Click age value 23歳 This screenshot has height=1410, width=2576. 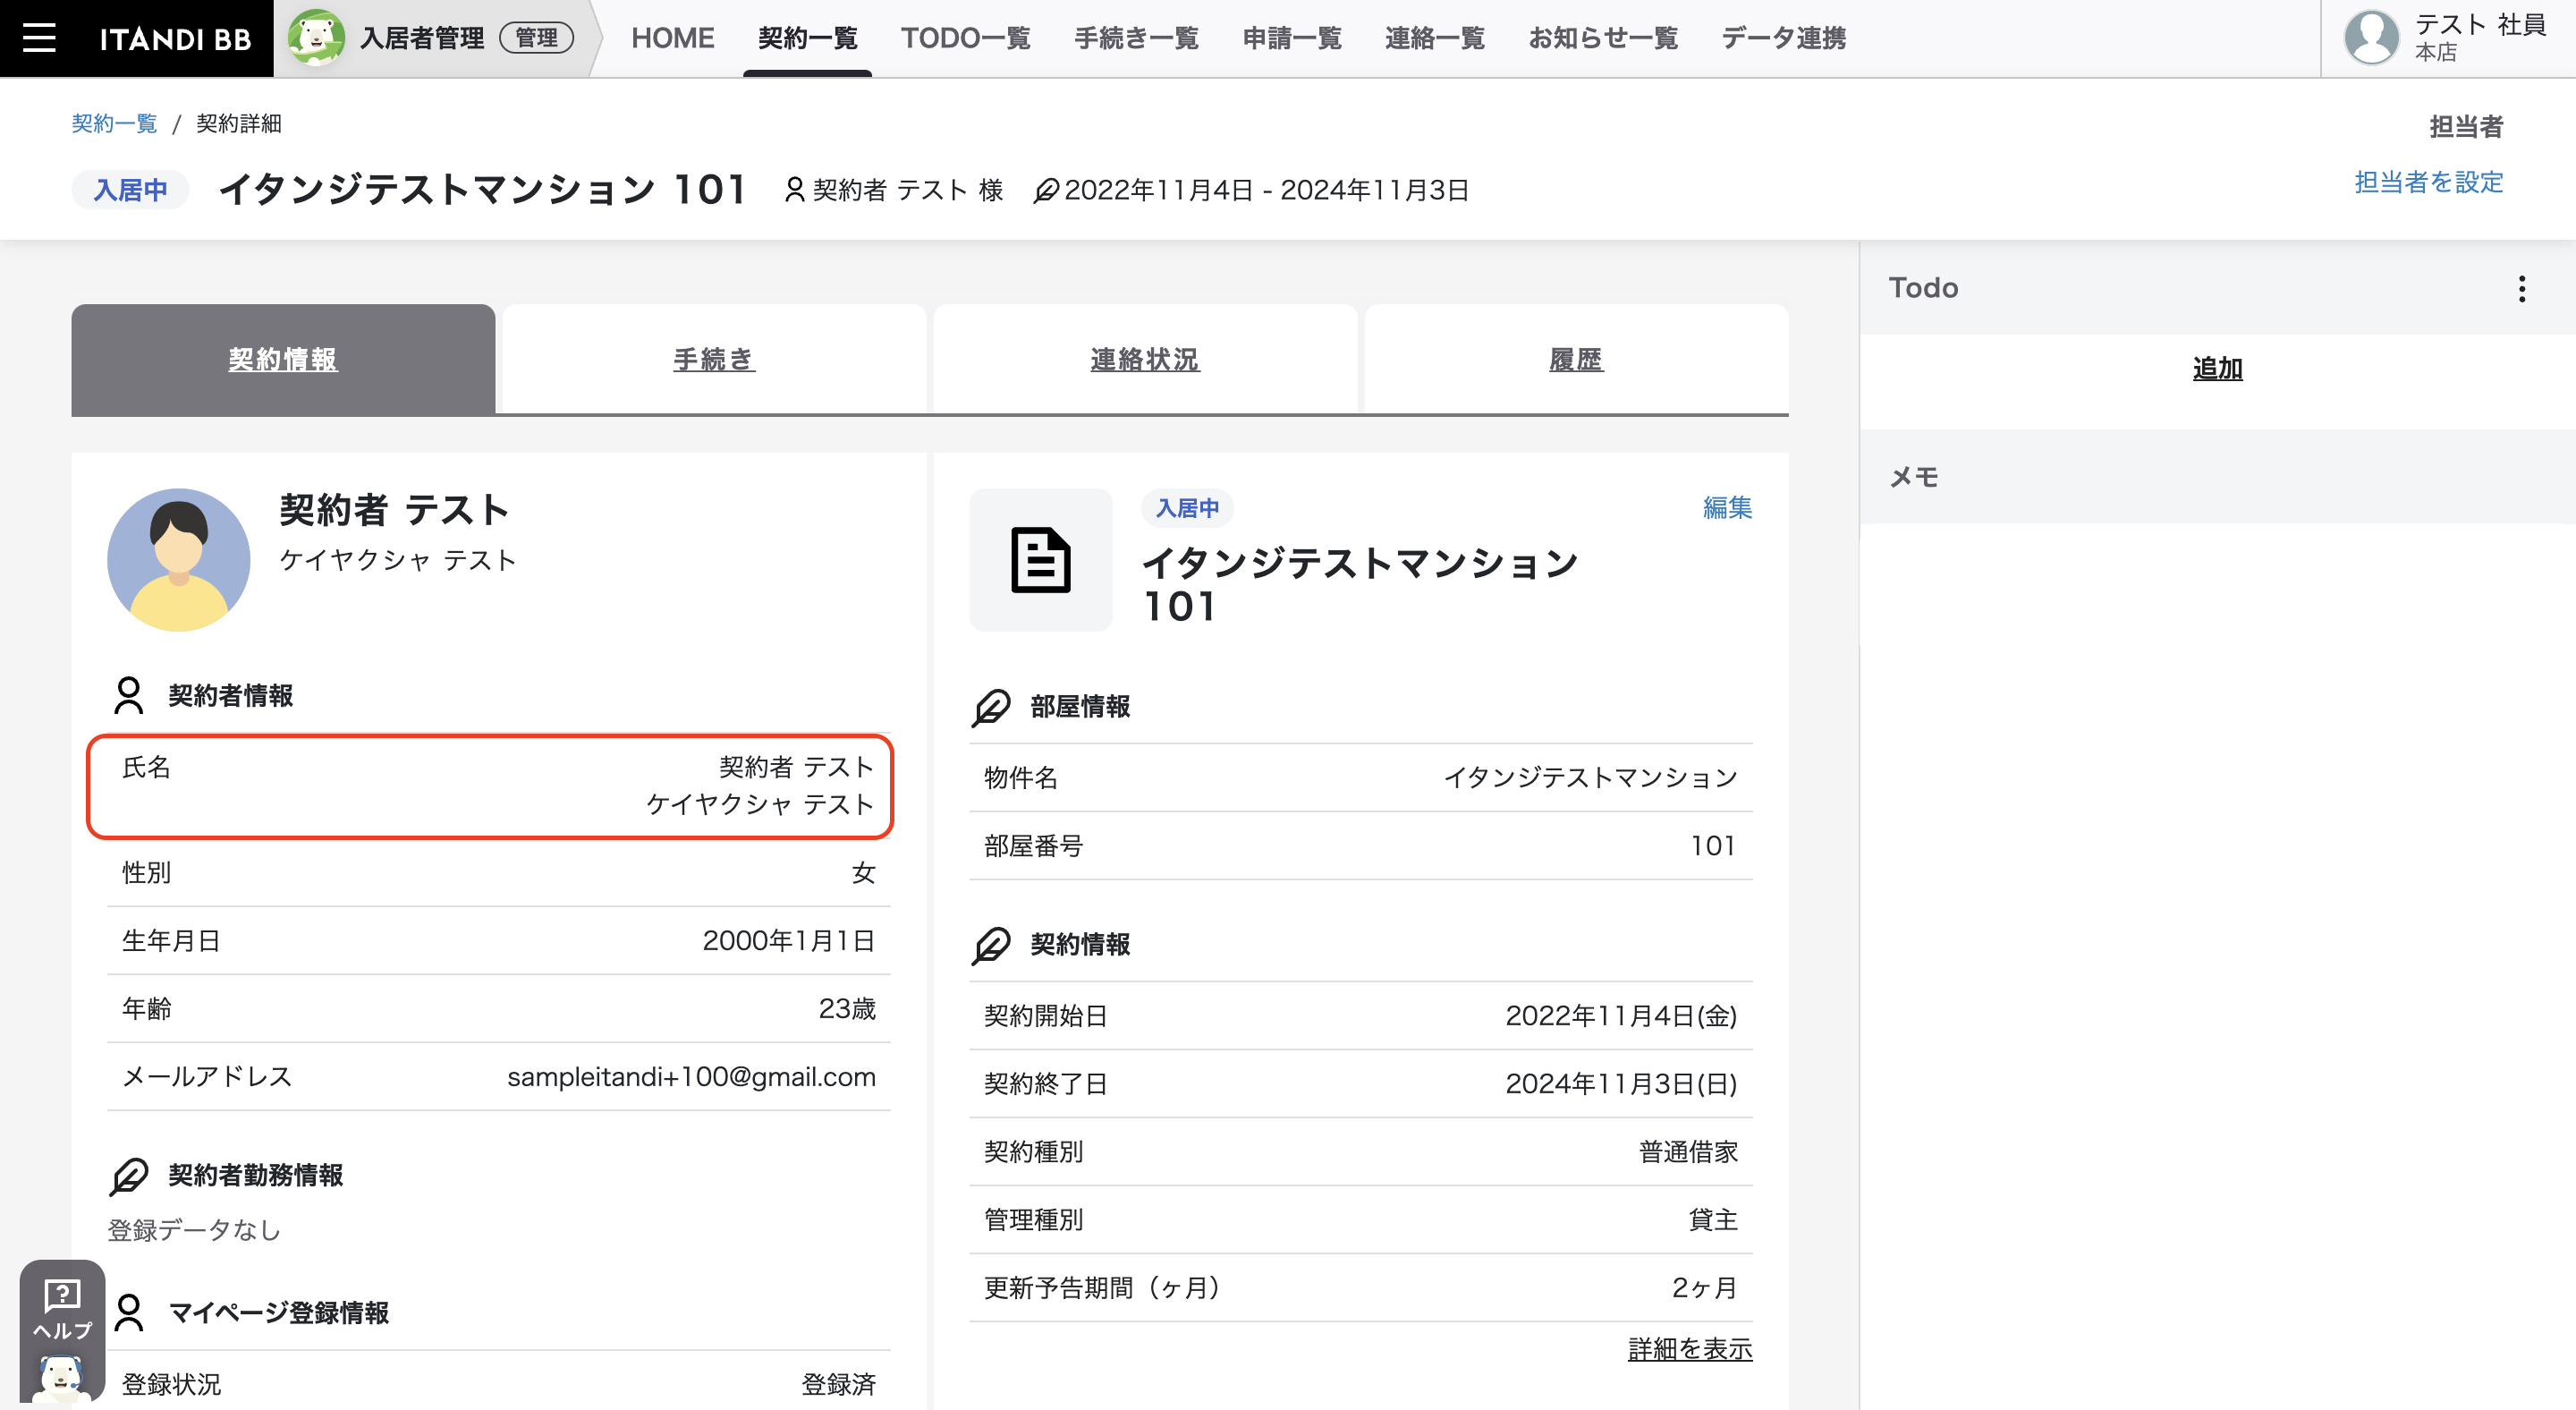pos(847,1009)
